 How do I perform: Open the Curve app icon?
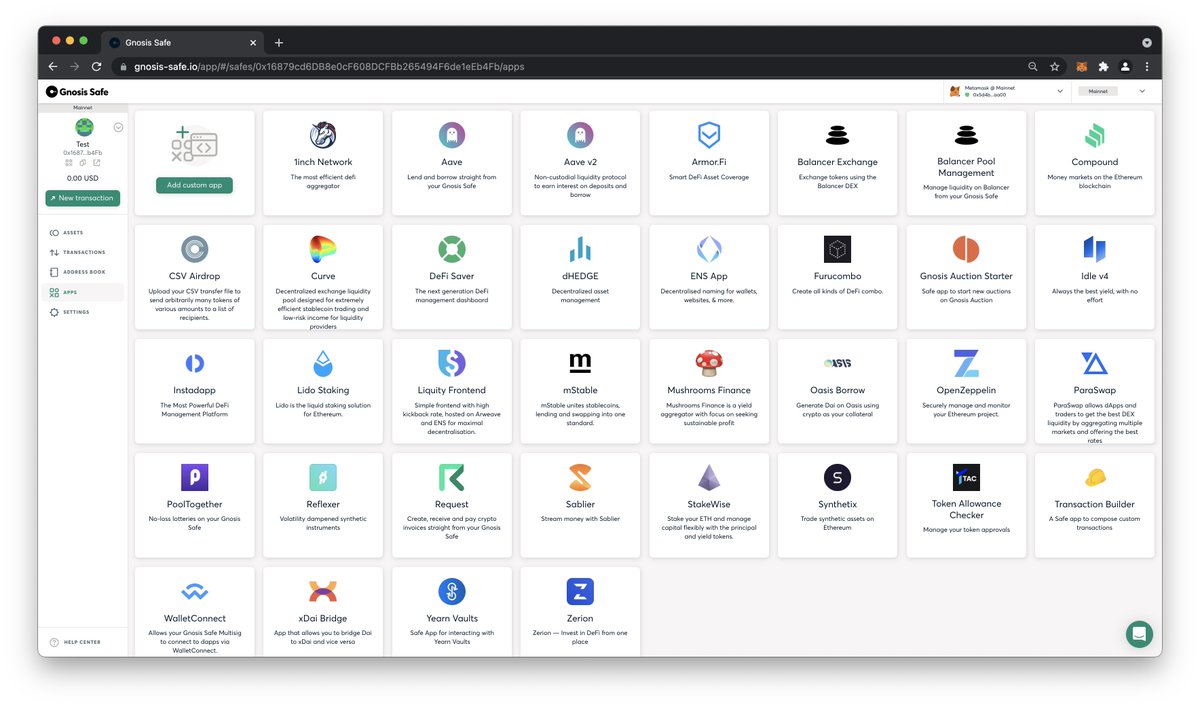point(323,249)
